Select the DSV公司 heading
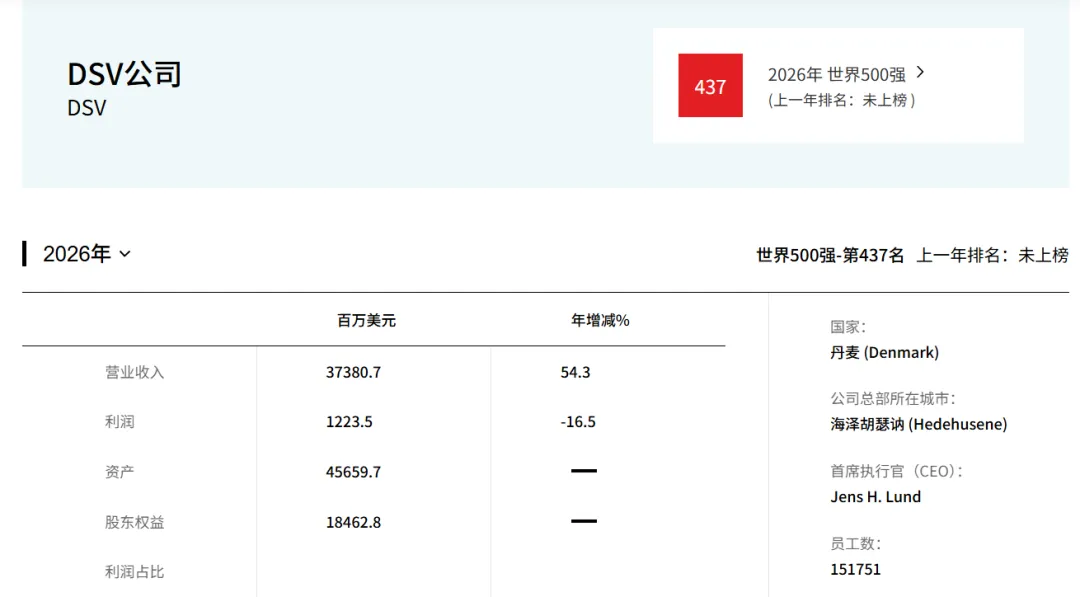The height and width of the screenshot is (597, 1080). click(x=125, y=74)
